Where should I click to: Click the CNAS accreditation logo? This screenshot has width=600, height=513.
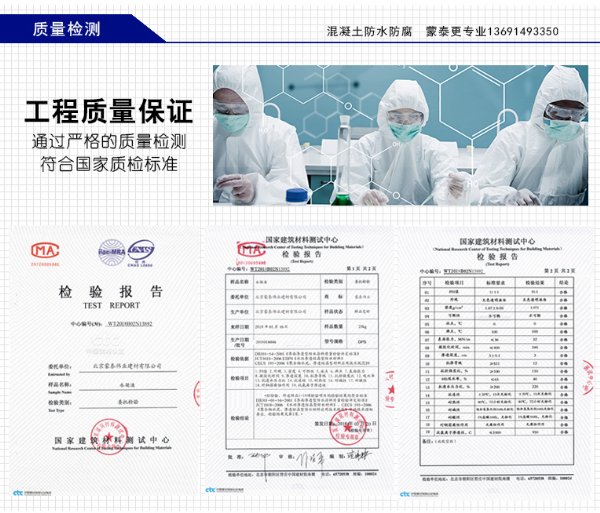143,250
